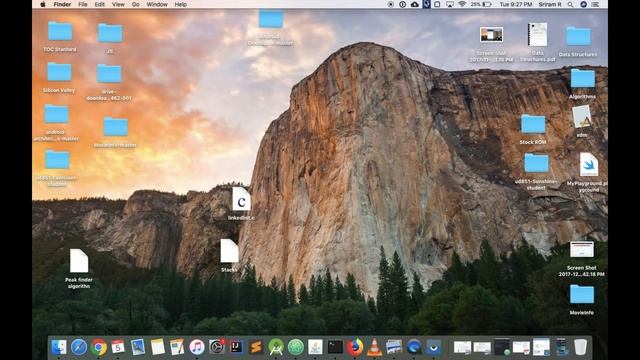Select the MyPlayground playground file
This screenshot has height=360, width=640.
click(589, 165)
